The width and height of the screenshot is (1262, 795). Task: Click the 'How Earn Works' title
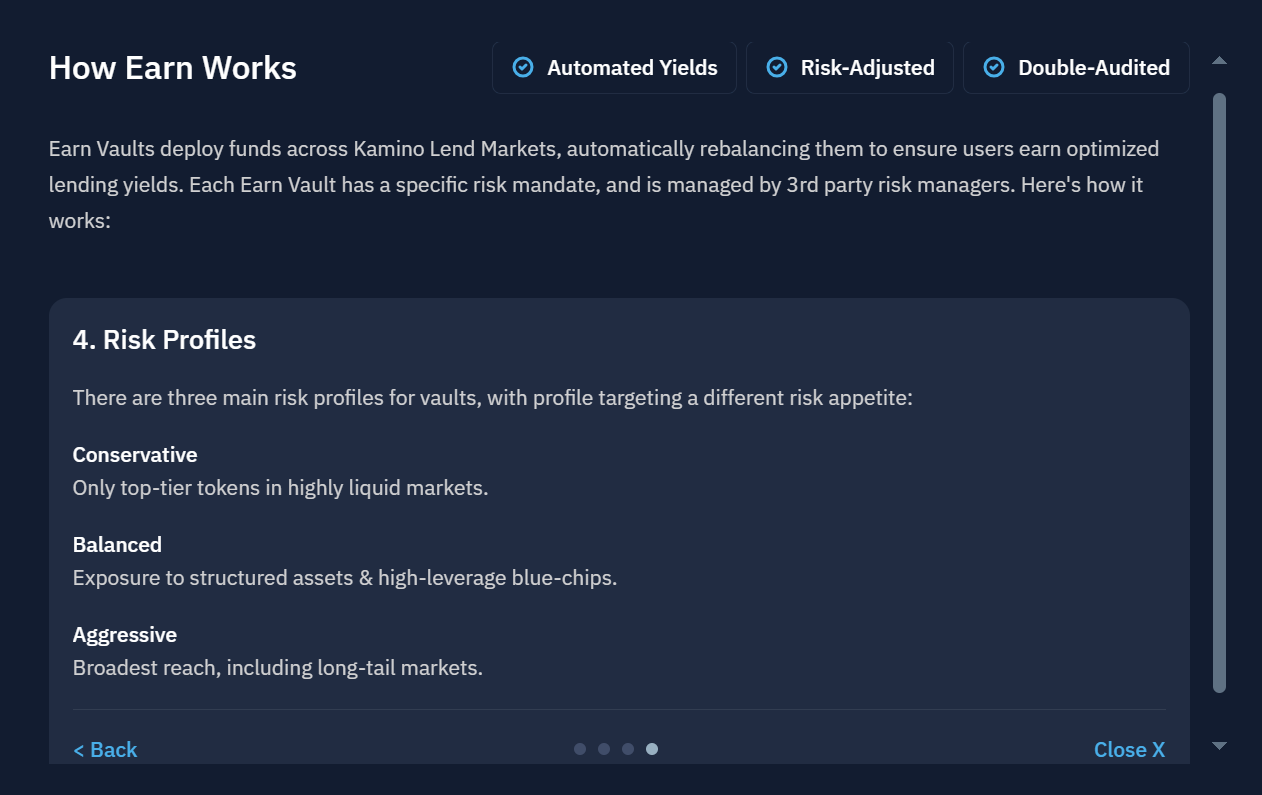pos(173,68)
